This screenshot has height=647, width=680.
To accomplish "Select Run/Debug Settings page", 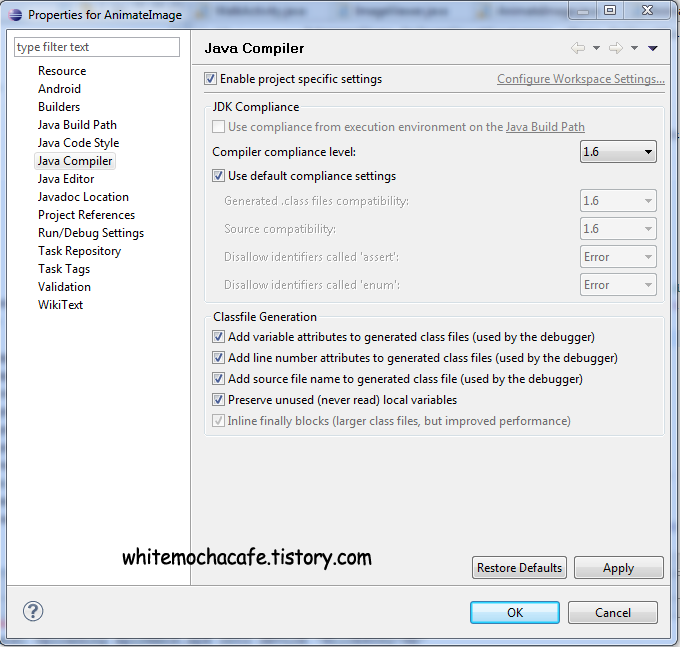I will (x=91, y=233).
